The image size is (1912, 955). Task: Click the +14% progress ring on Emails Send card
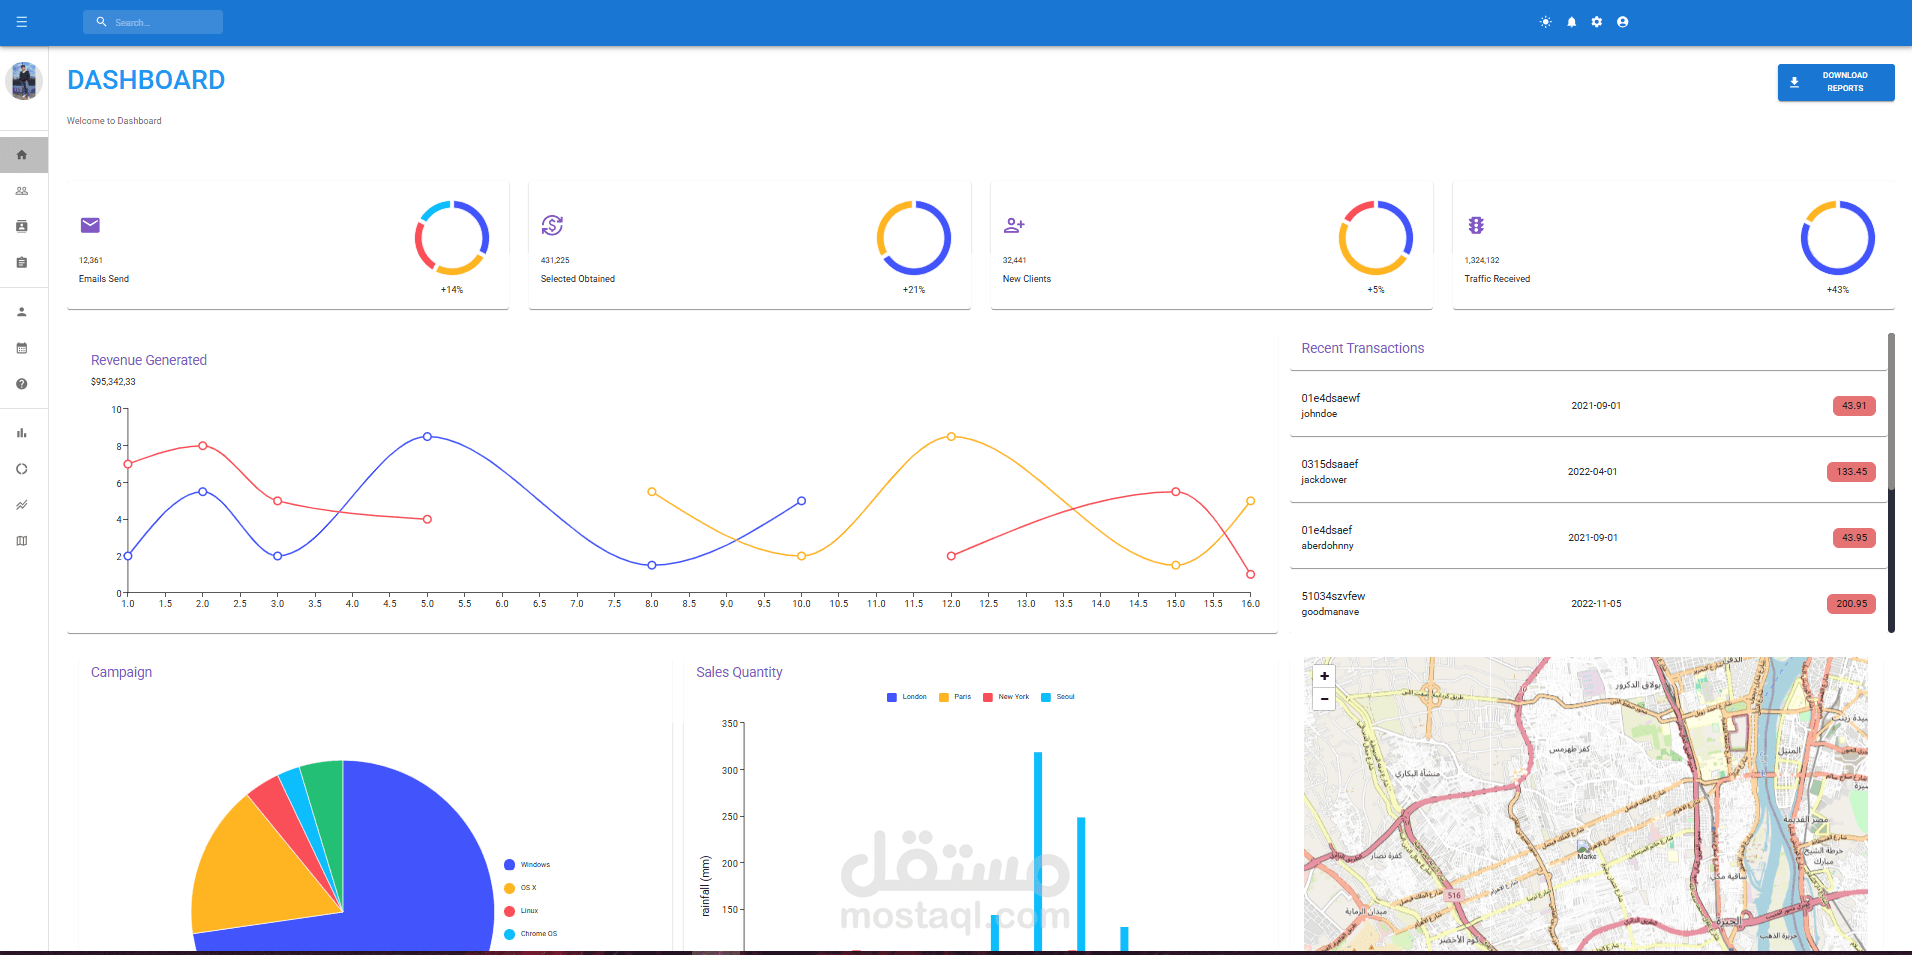[x=452, y=238]
